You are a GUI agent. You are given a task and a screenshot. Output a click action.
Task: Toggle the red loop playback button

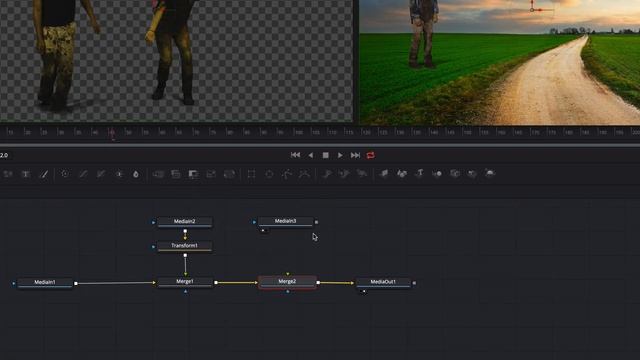[371, 155]
